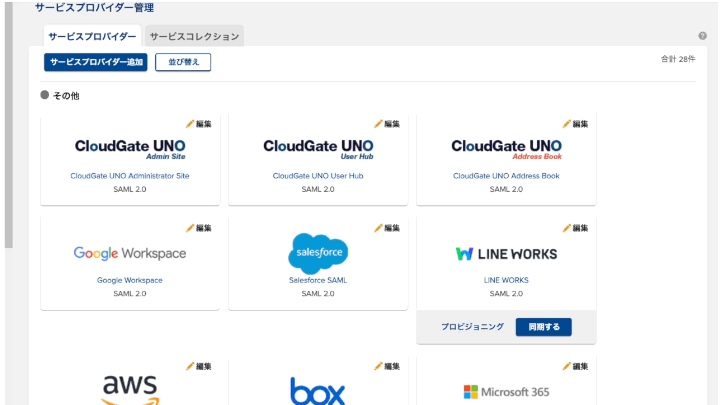This screenshot has height=405, width=720.
Task: Click the サービスプロバイダー管理 page title
Action: click(x=94, y=8)
